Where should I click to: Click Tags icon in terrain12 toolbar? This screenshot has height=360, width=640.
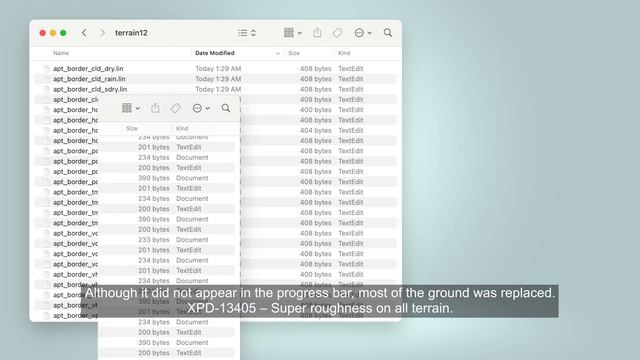click(338, 33)
